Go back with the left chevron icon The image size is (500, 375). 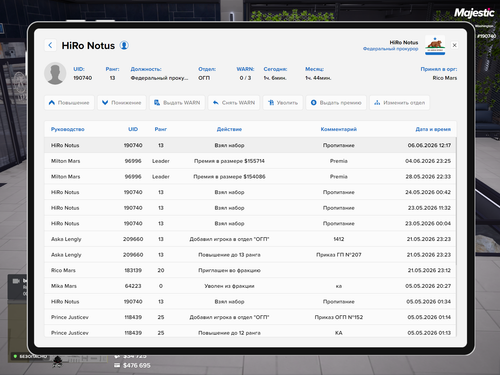coord(50,45)
